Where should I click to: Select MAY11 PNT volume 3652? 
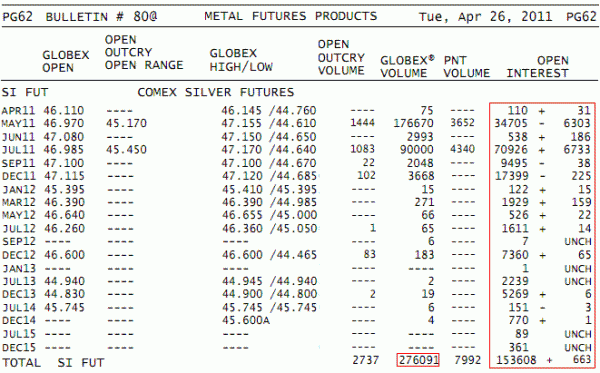(462, 123)
